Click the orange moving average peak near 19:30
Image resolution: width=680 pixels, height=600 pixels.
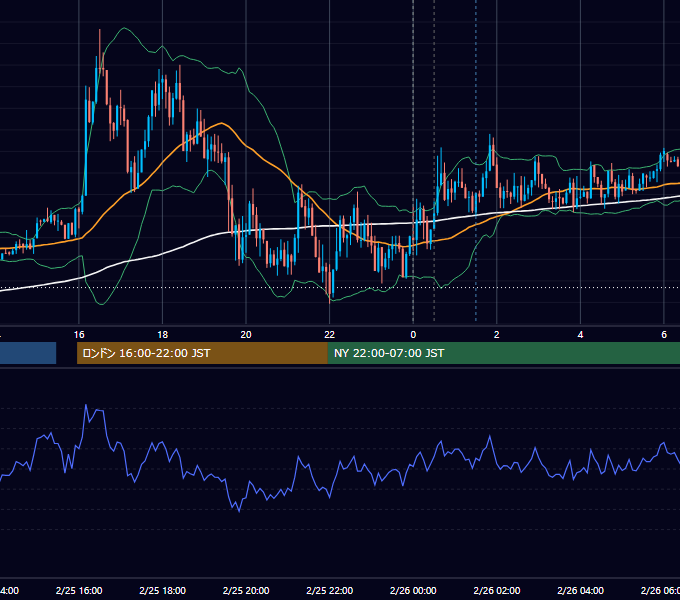[x=222, y=123]
